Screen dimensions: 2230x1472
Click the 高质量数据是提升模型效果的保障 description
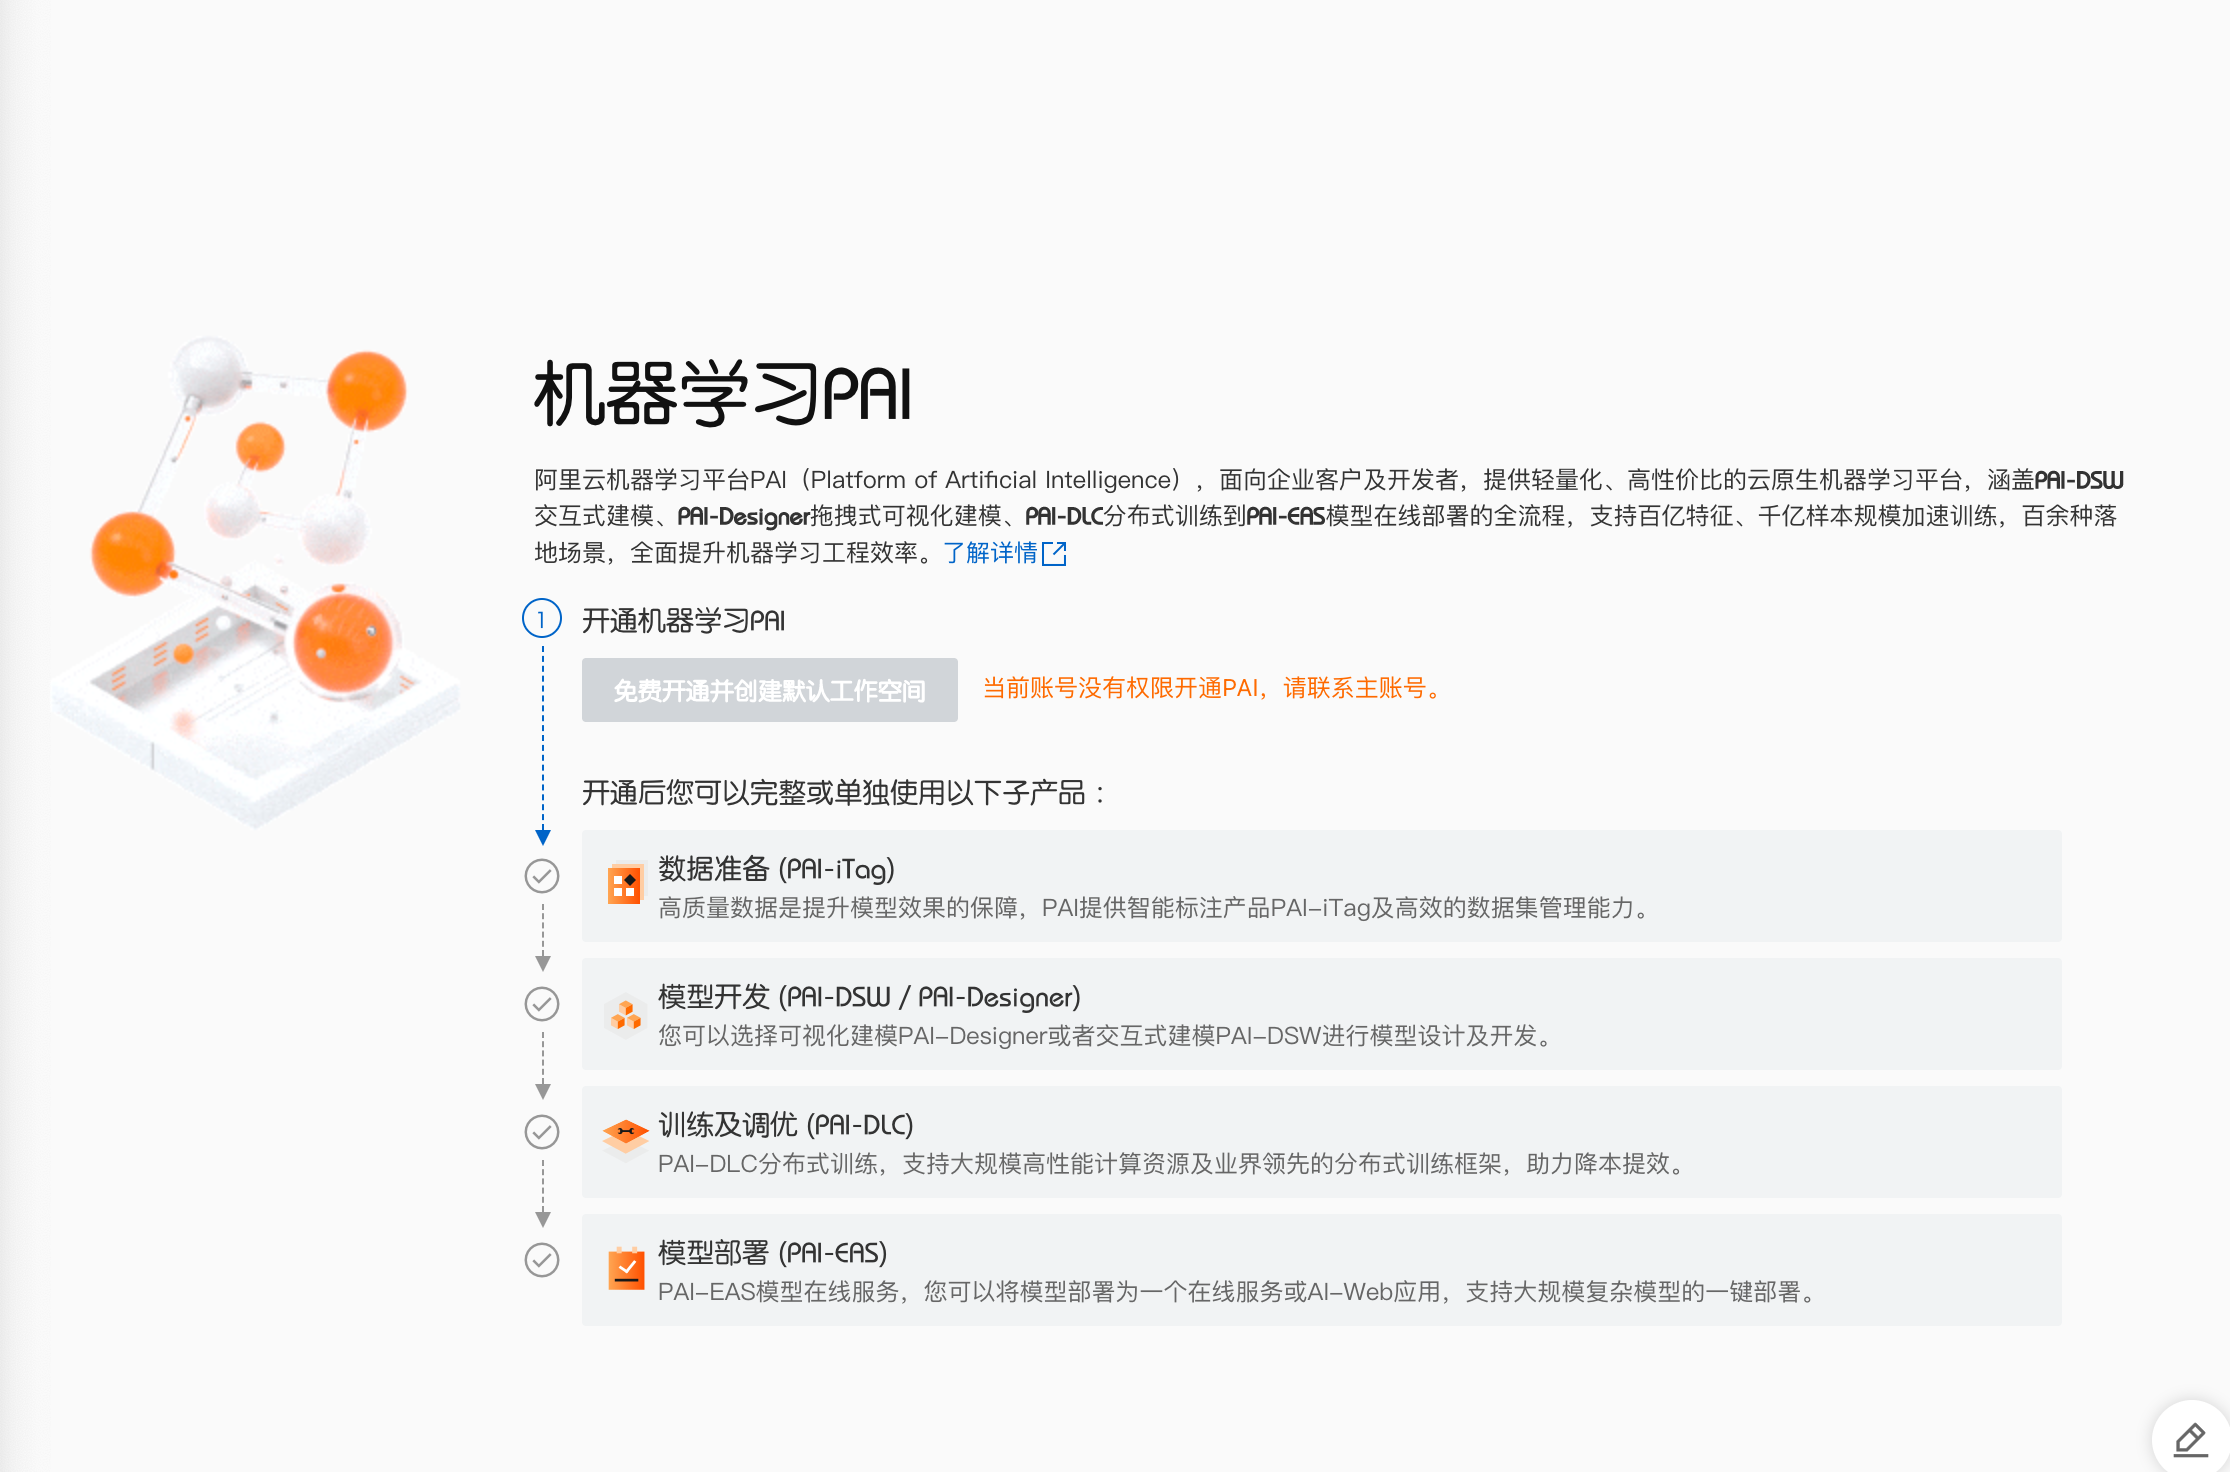[x=1156, y=908]
